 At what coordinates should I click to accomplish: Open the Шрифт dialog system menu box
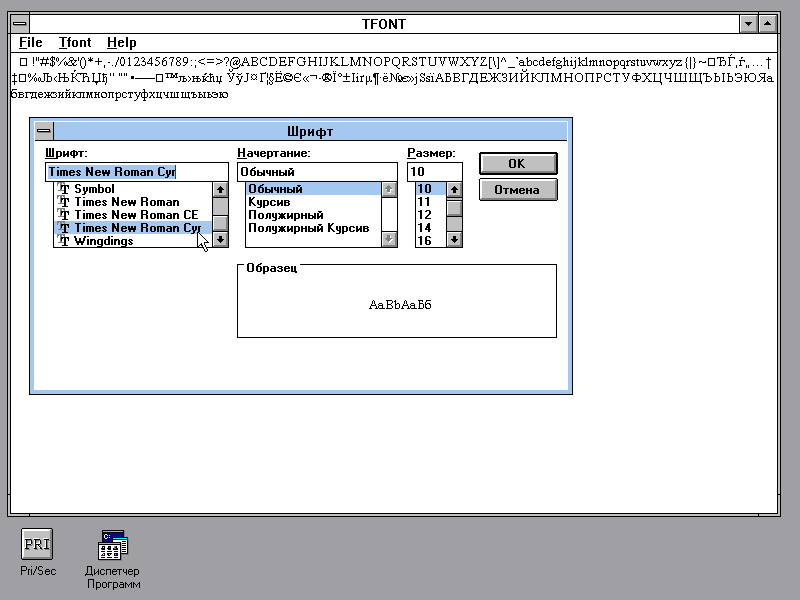click(42, 131)
